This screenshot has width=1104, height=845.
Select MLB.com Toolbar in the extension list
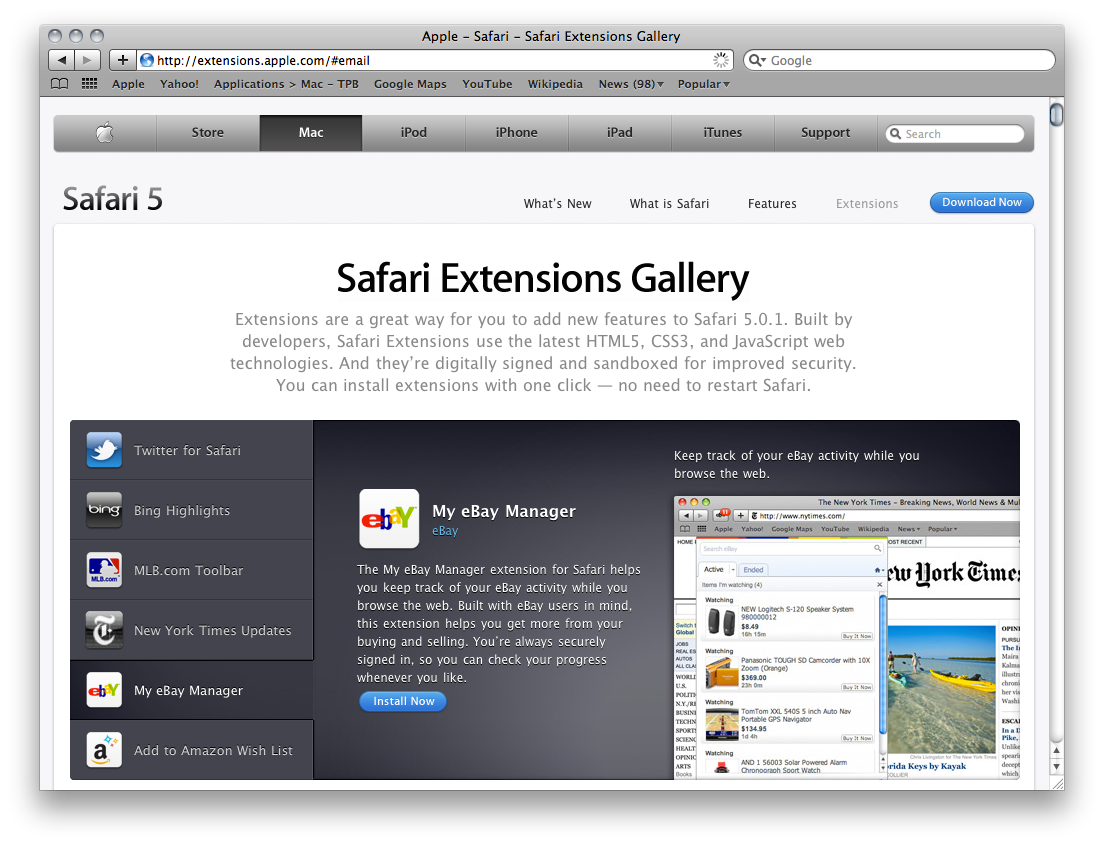tap(192, 570)
